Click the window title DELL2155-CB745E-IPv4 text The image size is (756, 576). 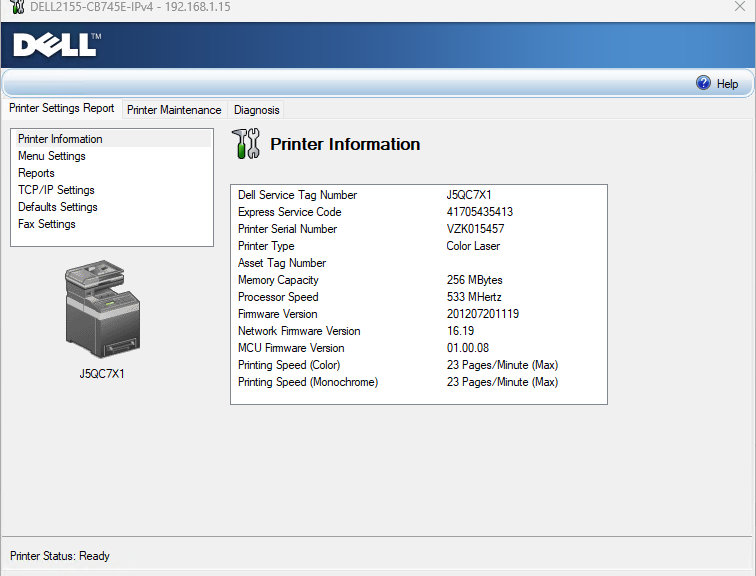[130, 7]
